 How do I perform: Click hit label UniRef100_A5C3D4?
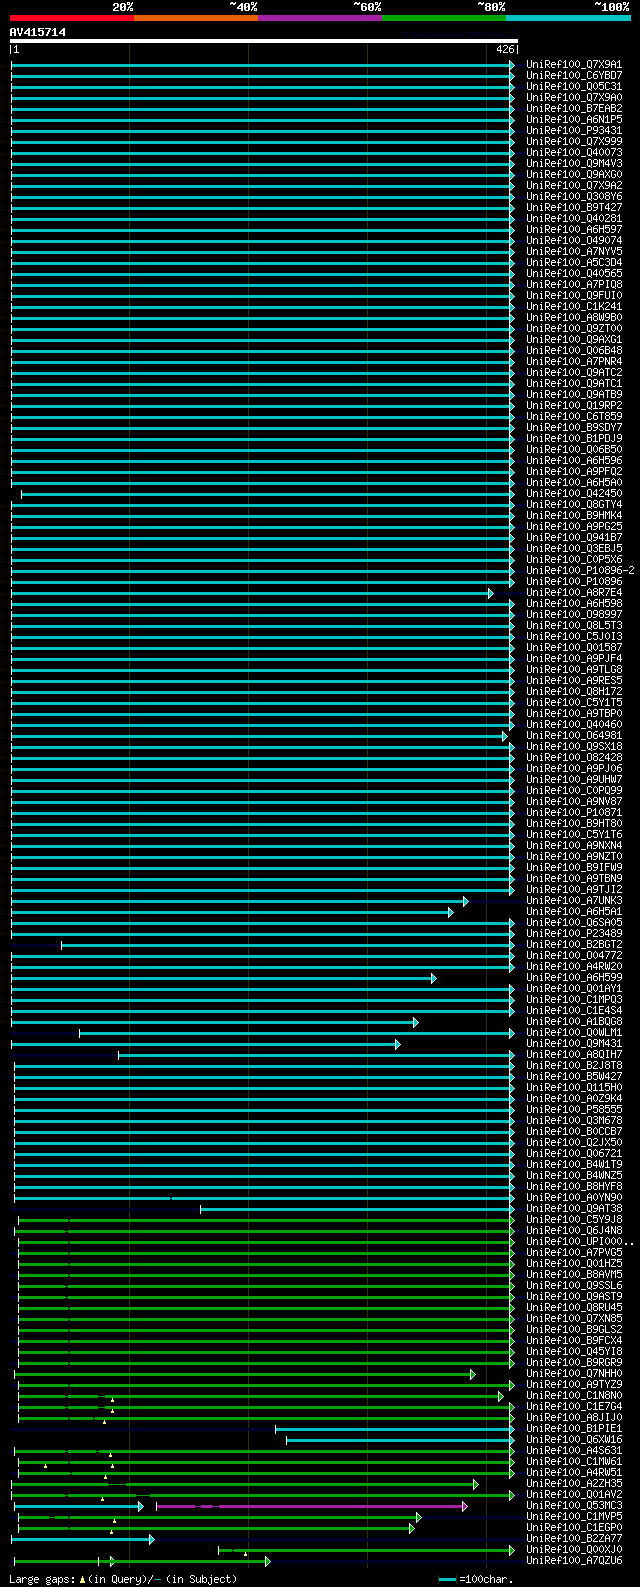click(574, 263)
